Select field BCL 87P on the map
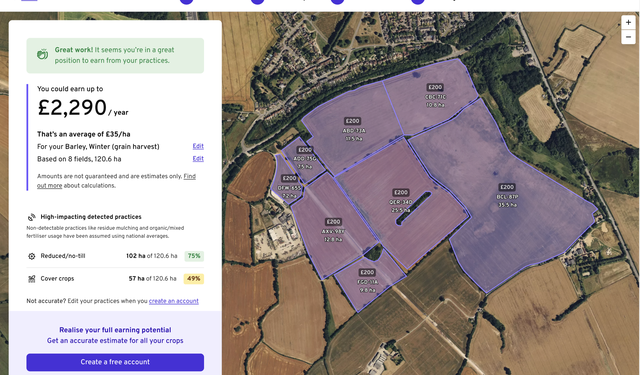Screen dimensions: 640x375 507,196
